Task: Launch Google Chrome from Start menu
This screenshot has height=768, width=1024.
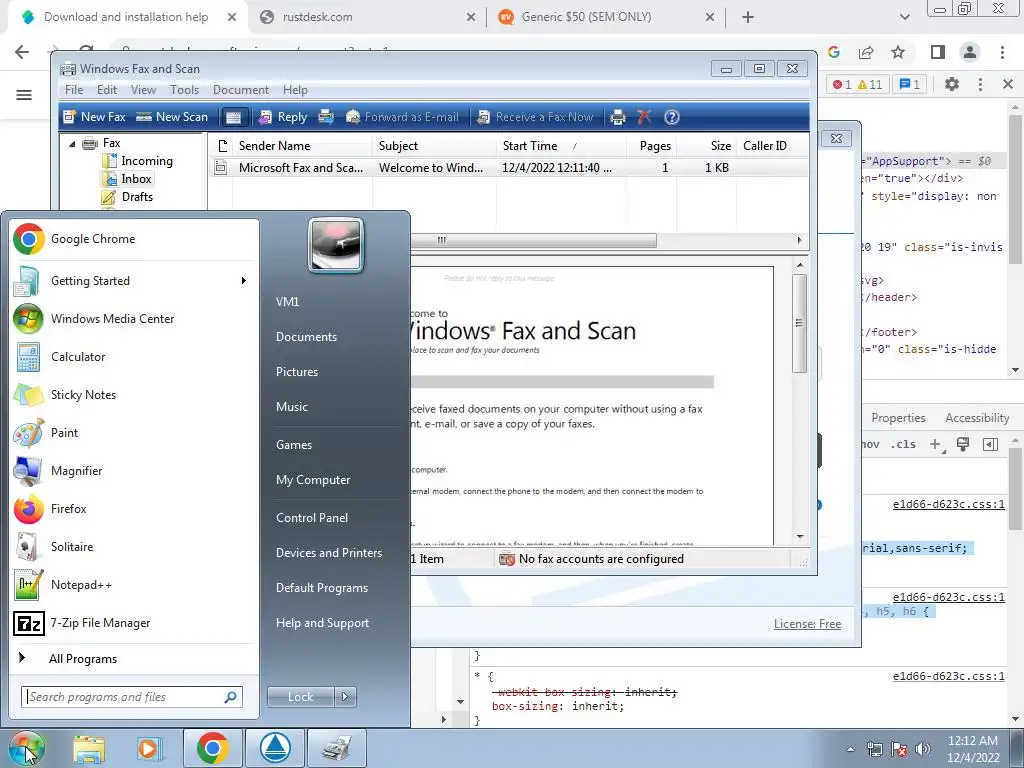Action: point(135,239)
